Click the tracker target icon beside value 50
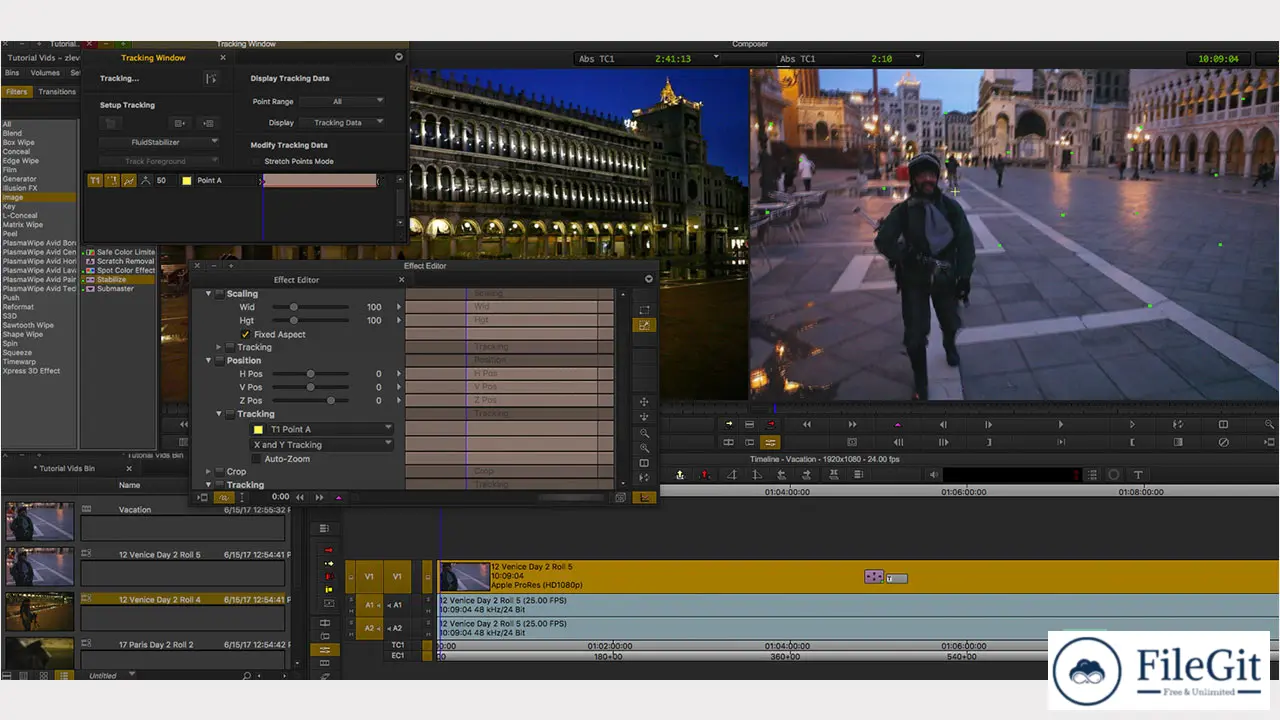 tap(145, 180)
